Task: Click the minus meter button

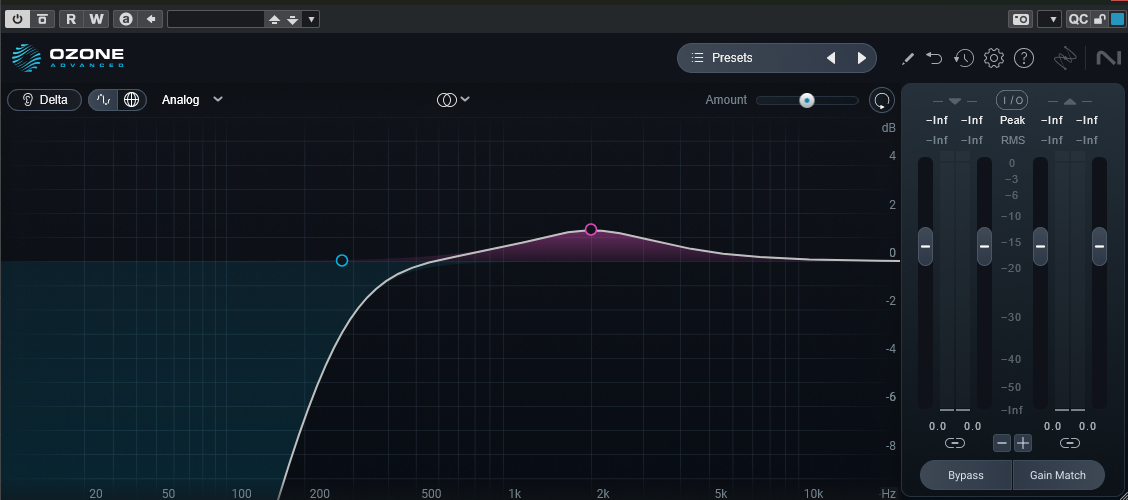Action: 1002,443
